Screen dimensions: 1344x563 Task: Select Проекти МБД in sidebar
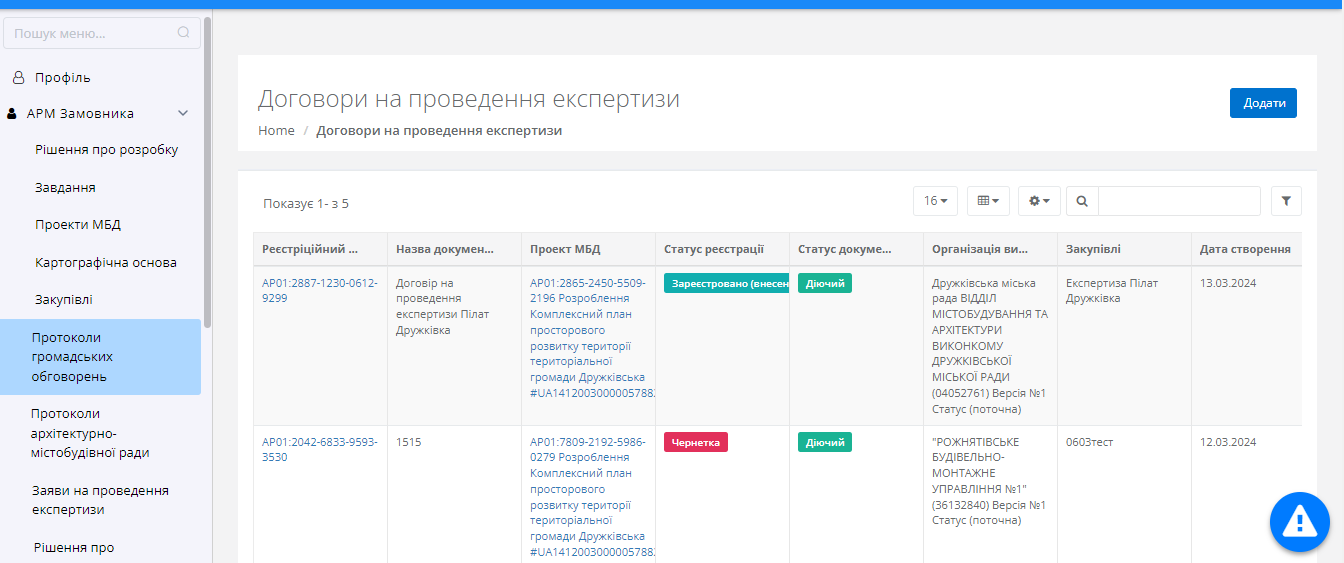tap(78, 225)
